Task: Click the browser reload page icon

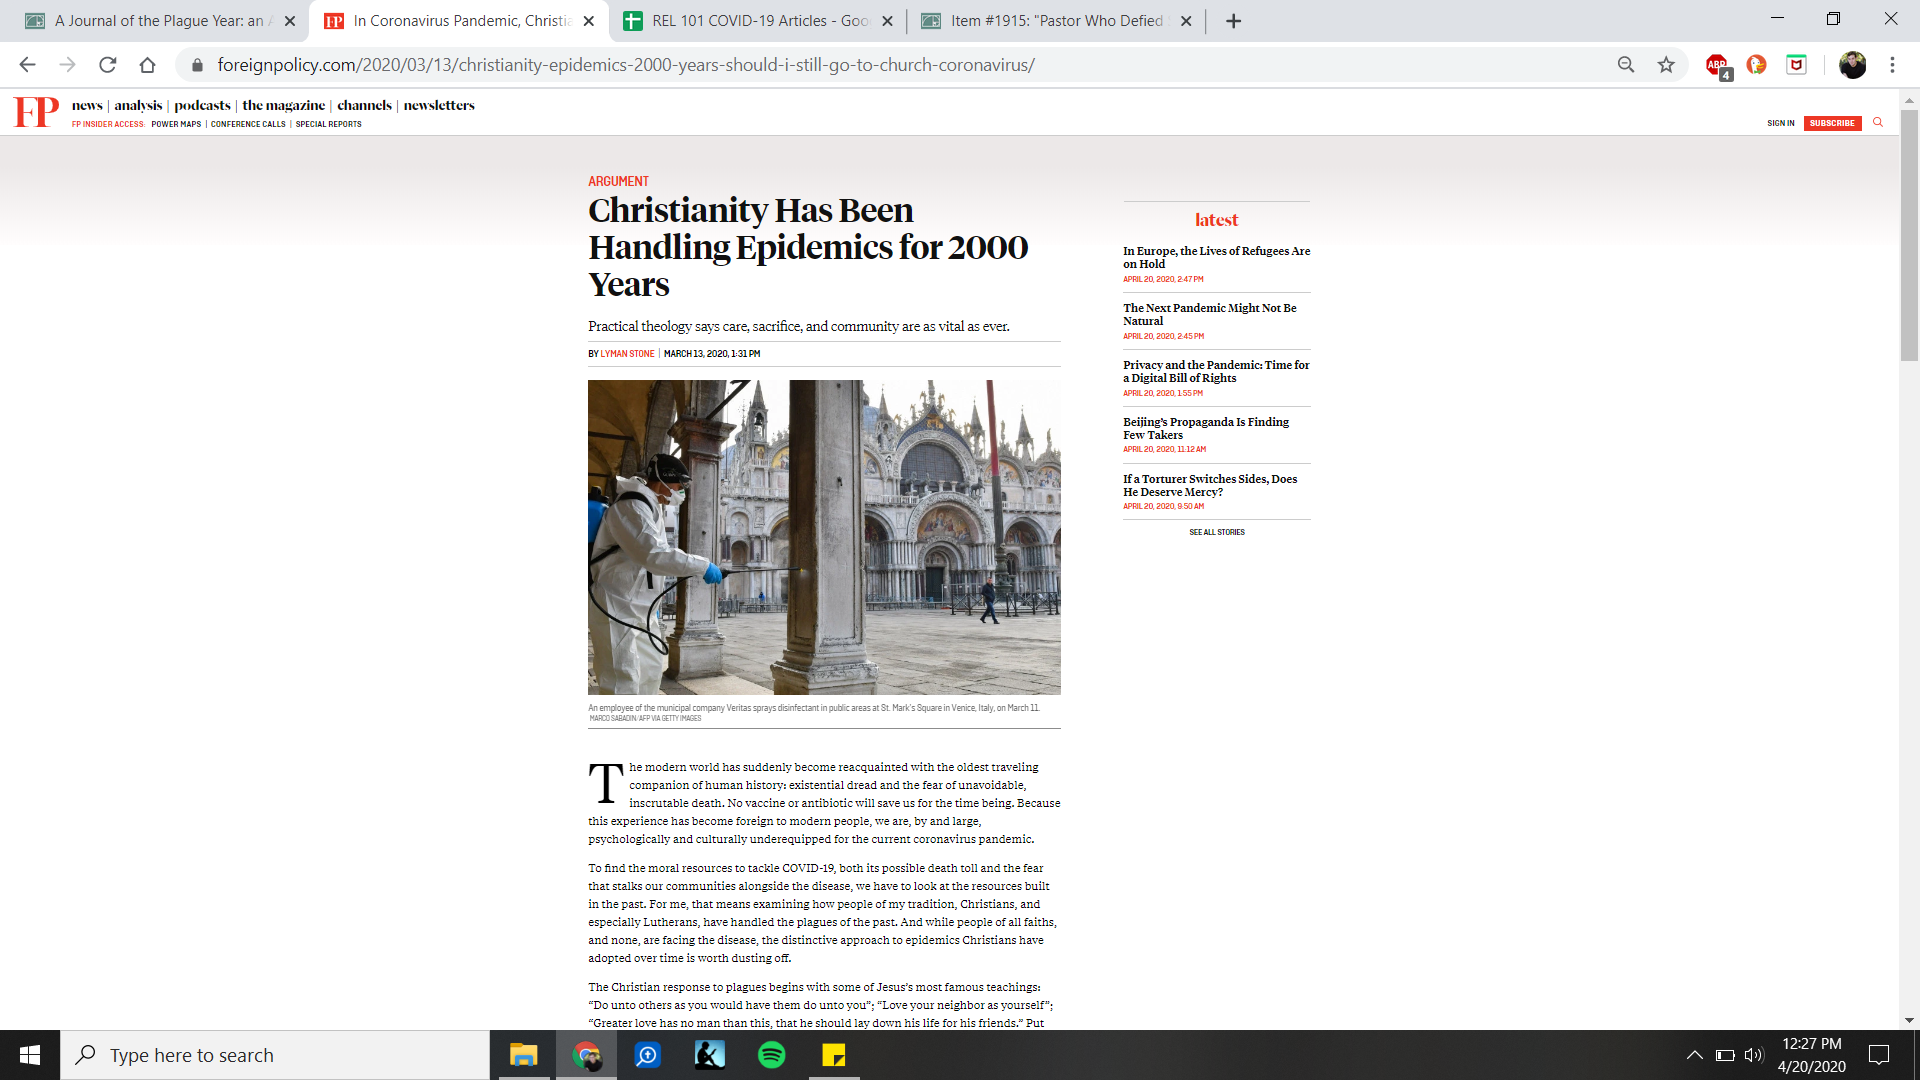Action: (x=107, y=65)
